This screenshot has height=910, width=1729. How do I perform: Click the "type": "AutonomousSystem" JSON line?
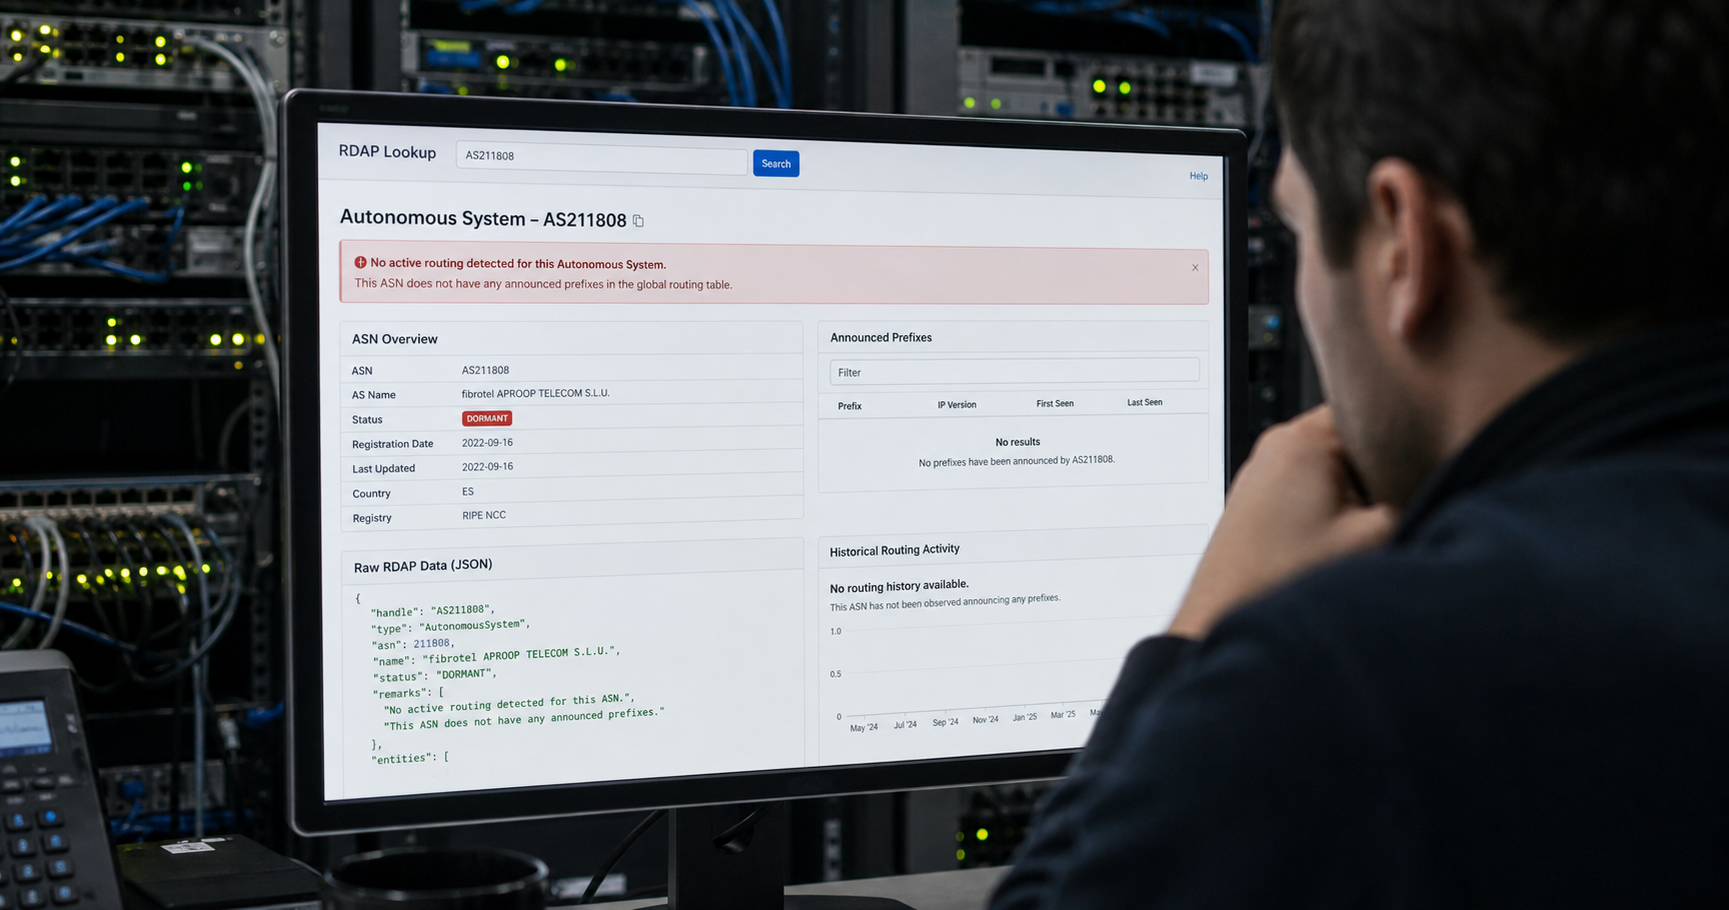[x=450, y=627]
